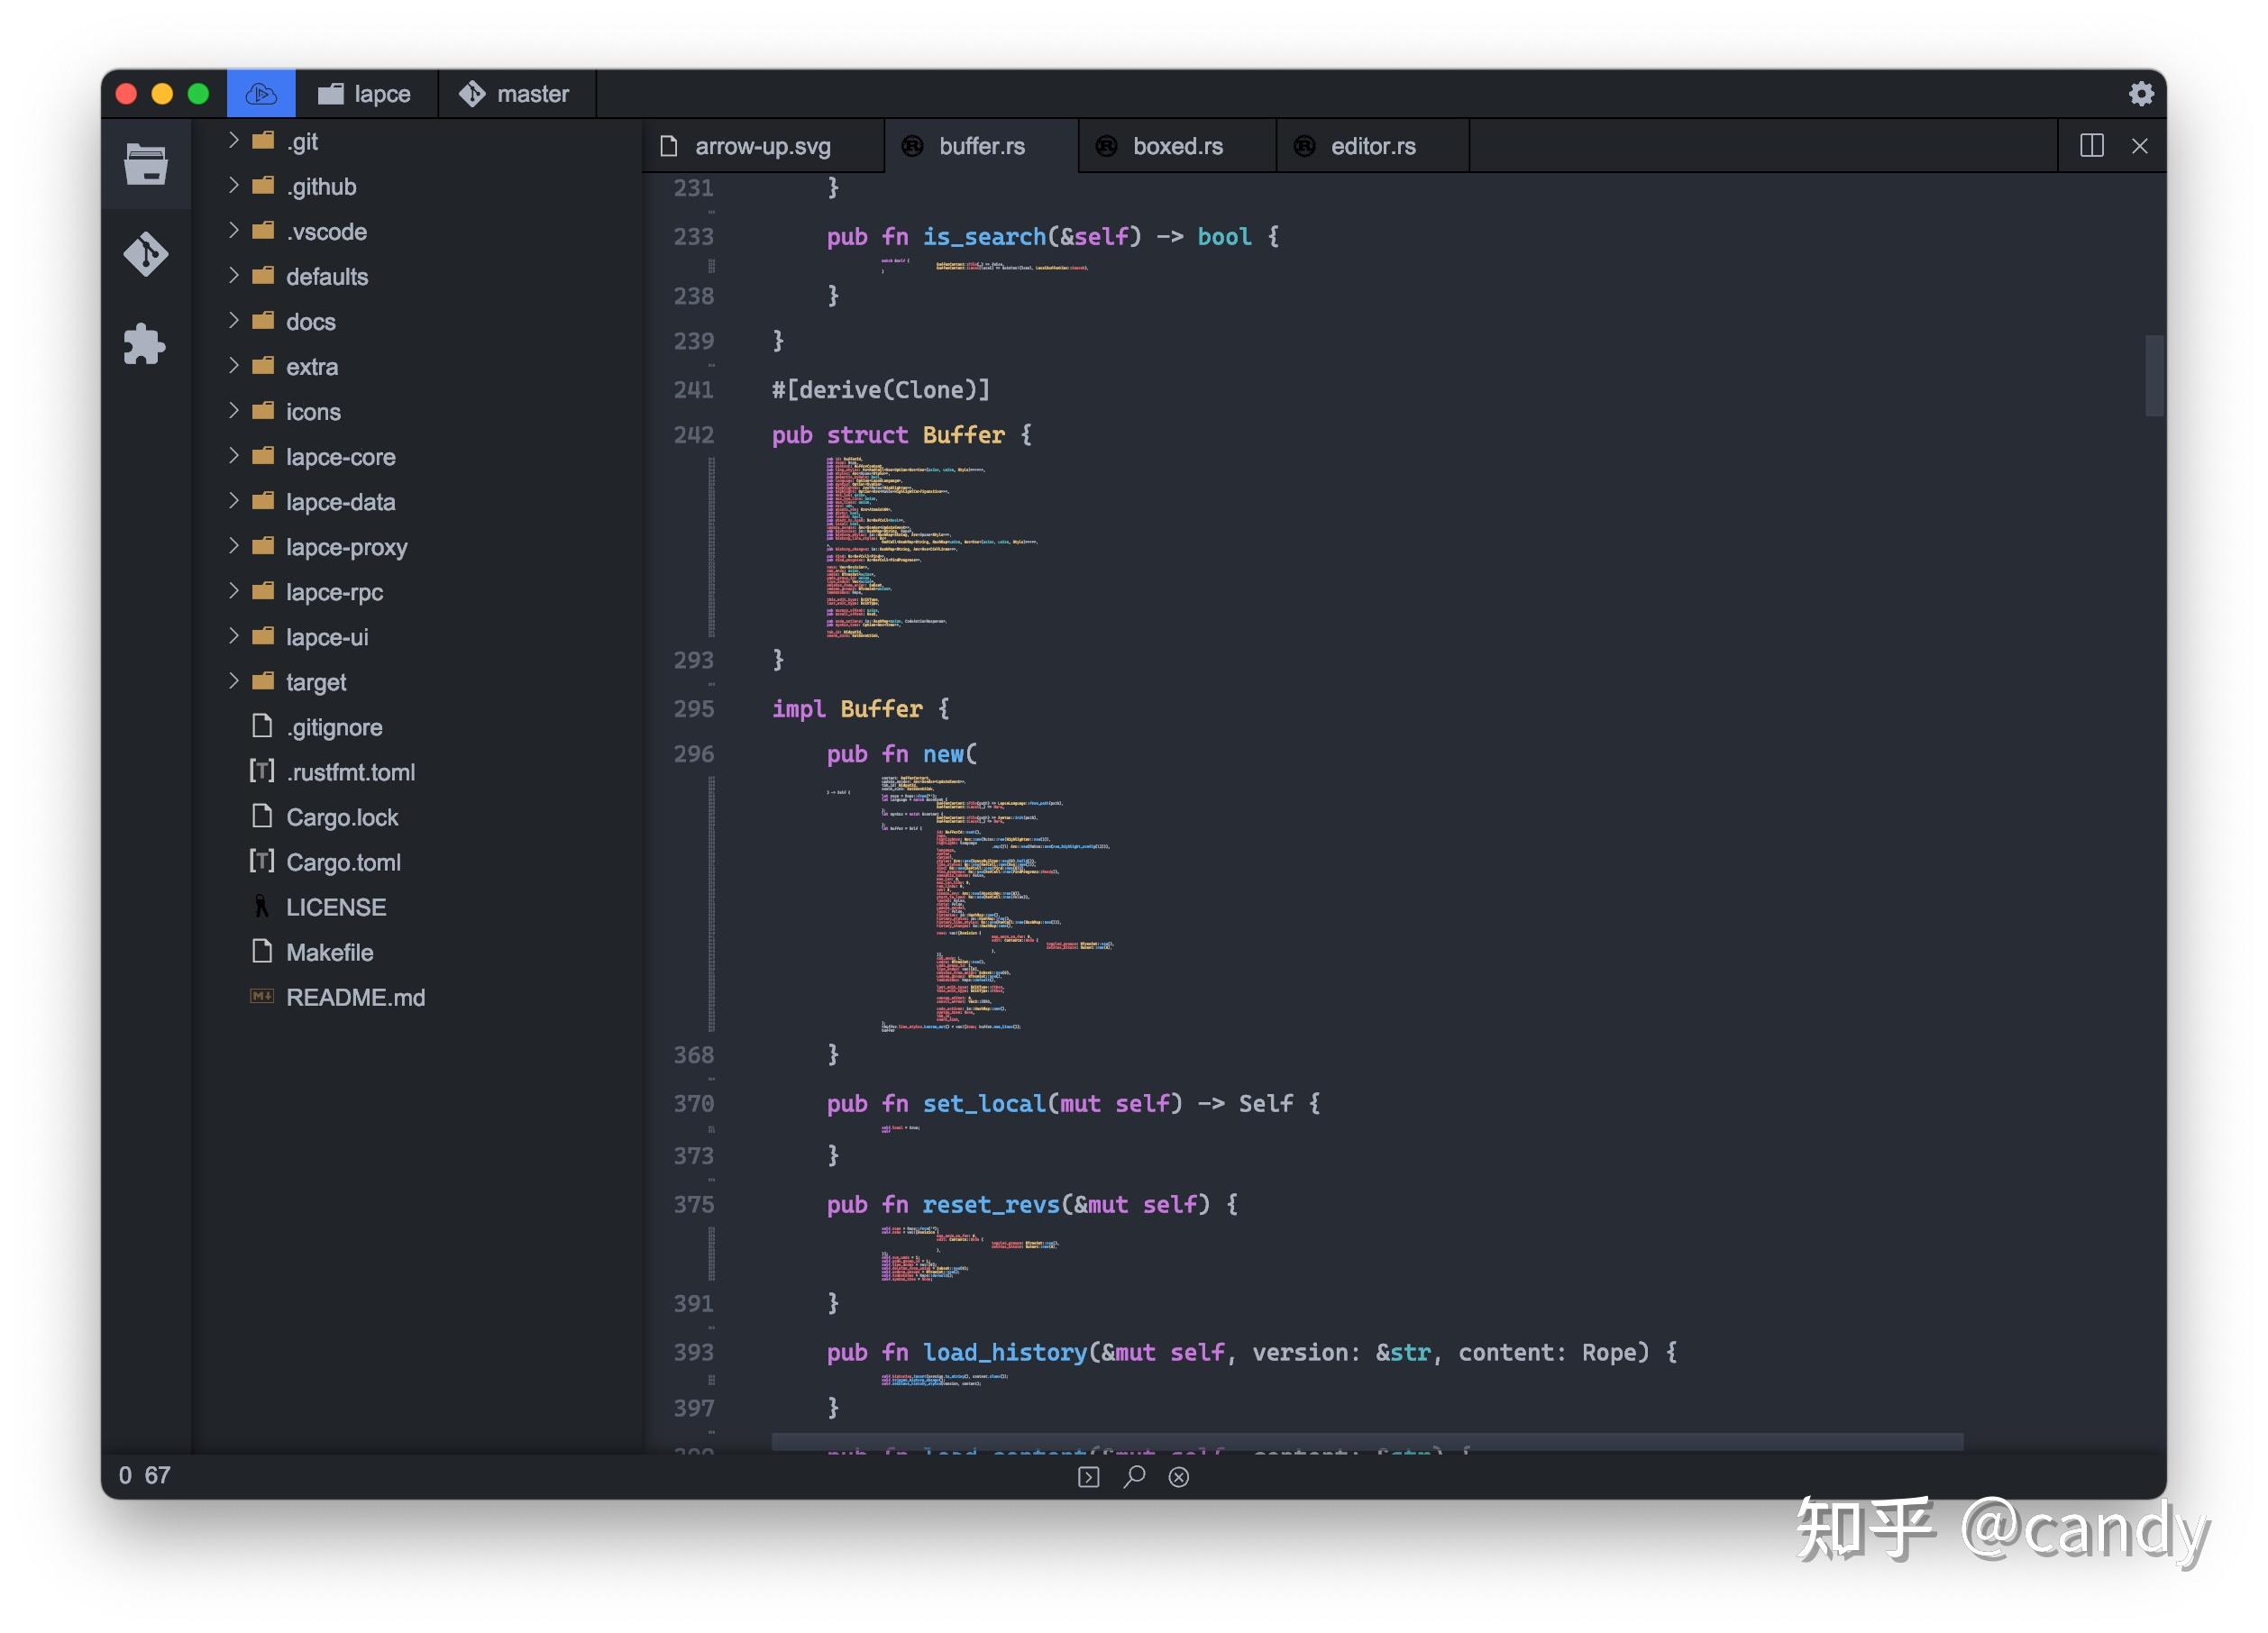The height and width of the screenshot is (1633, 2268).
Task: Expand the lapce-core folder
Action: pyautogui.click(x=340, y=457)
